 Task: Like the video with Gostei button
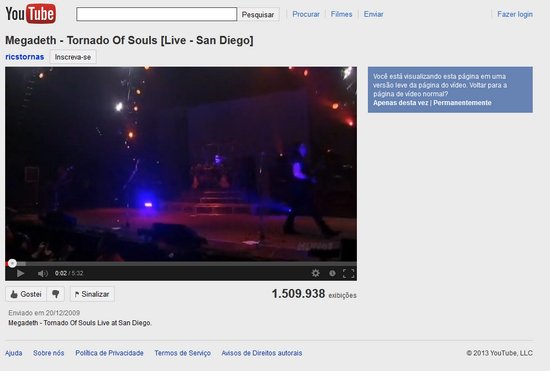click(26, 294)
